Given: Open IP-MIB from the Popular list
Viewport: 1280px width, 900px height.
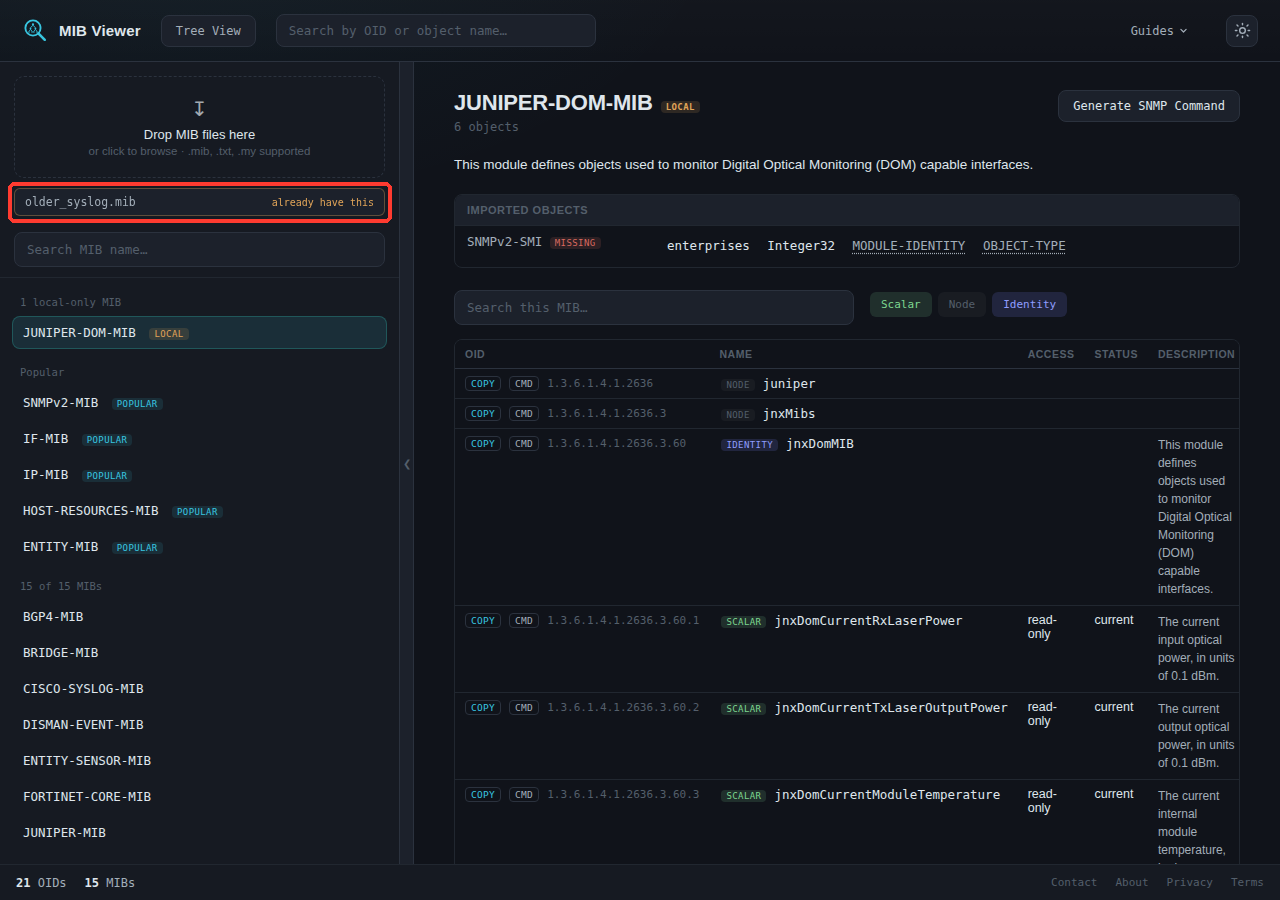Looking at the screenshot, I should 199,475.
